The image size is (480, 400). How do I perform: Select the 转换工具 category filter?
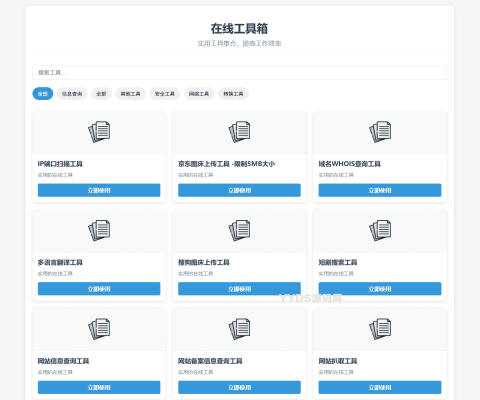233,94
